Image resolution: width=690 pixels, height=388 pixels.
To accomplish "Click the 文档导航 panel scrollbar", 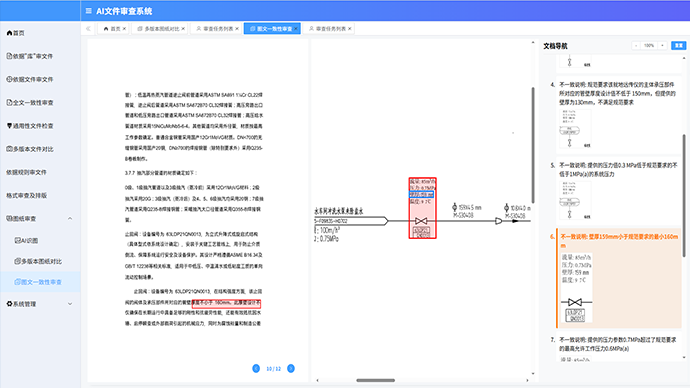I will [x=684, y=196].
